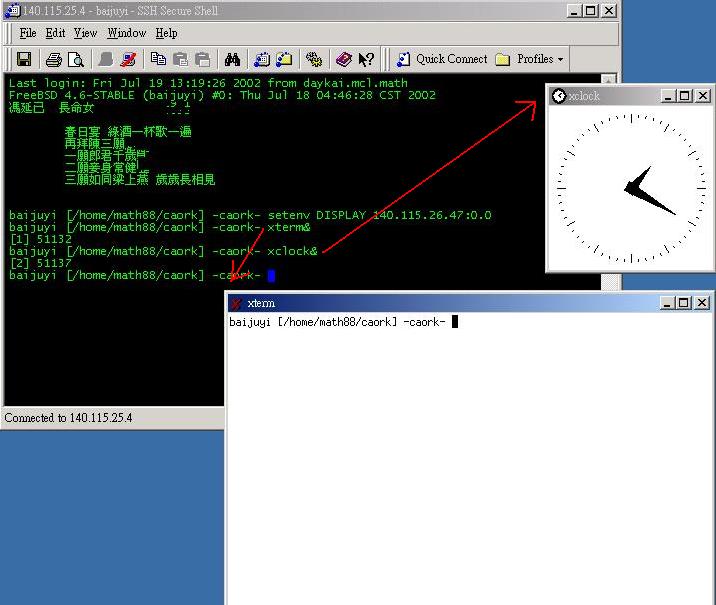Screen dimensions: 716x605
Task: Open the File menu
Action: pyautogui.click(x=29, y=33)
